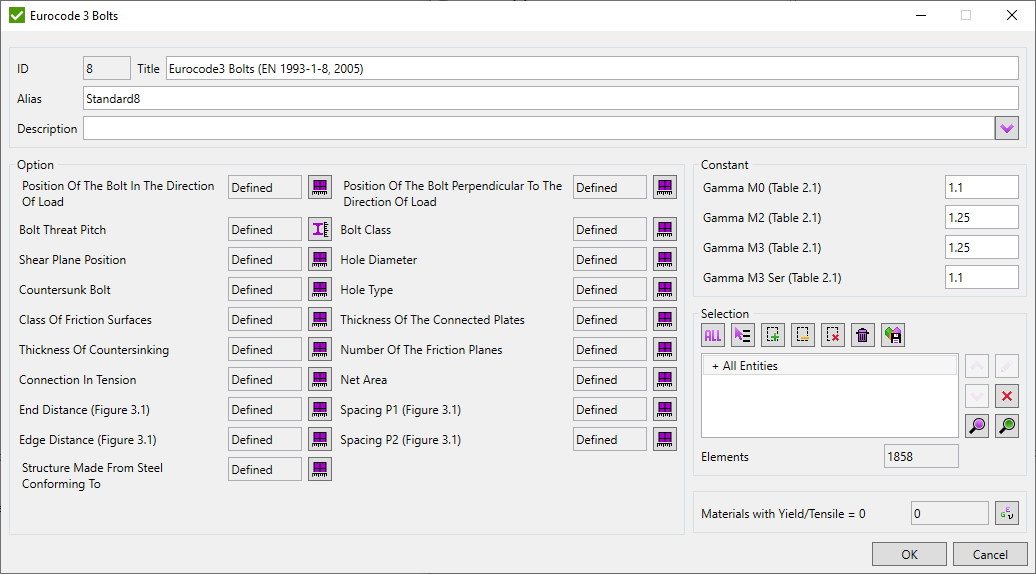Screen dimensions: 1036x574
Task: Open table icon for End Distance (Figure 3.1)
Action: point(320,410)
